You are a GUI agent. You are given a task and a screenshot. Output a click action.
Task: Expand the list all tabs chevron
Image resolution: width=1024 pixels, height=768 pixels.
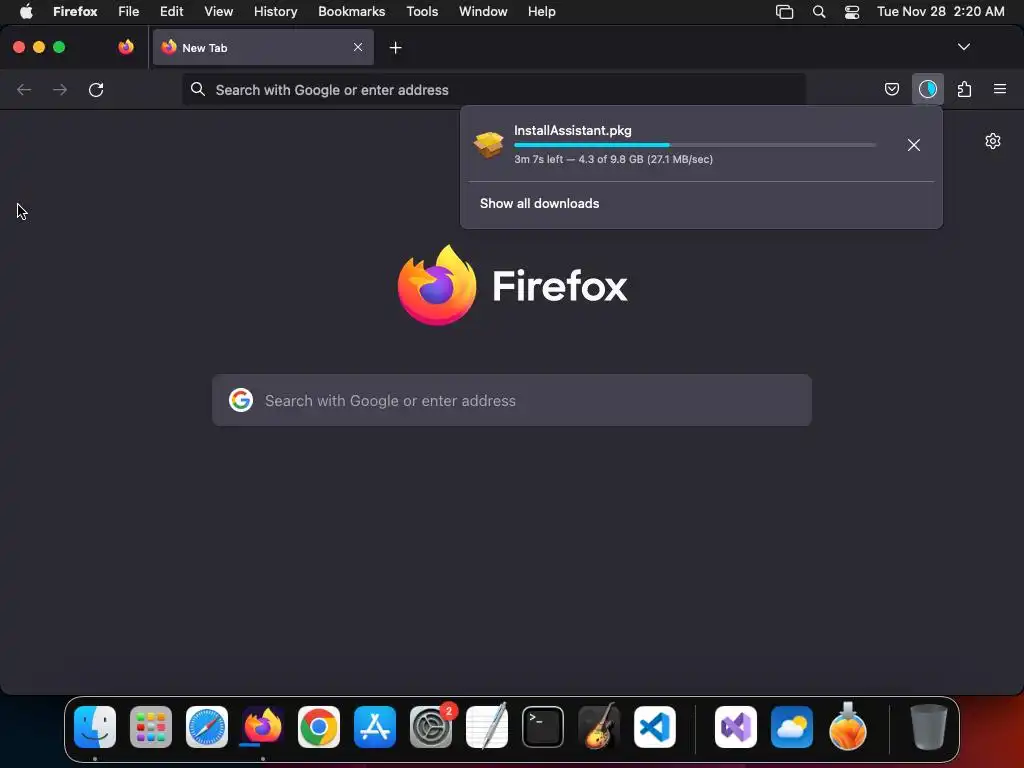[x=963, y=47]
